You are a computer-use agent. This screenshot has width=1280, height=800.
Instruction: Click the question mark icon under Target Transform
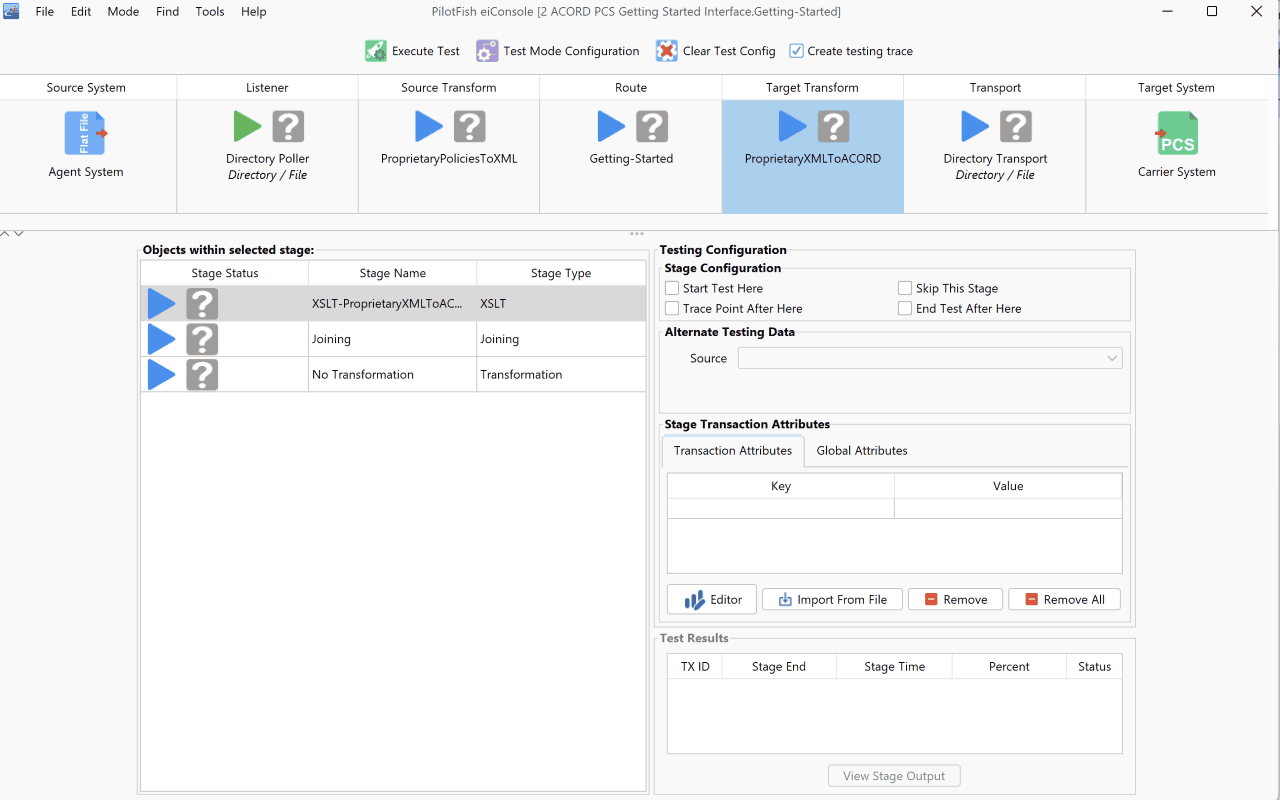pyautogui.click(x=833, y=127)
